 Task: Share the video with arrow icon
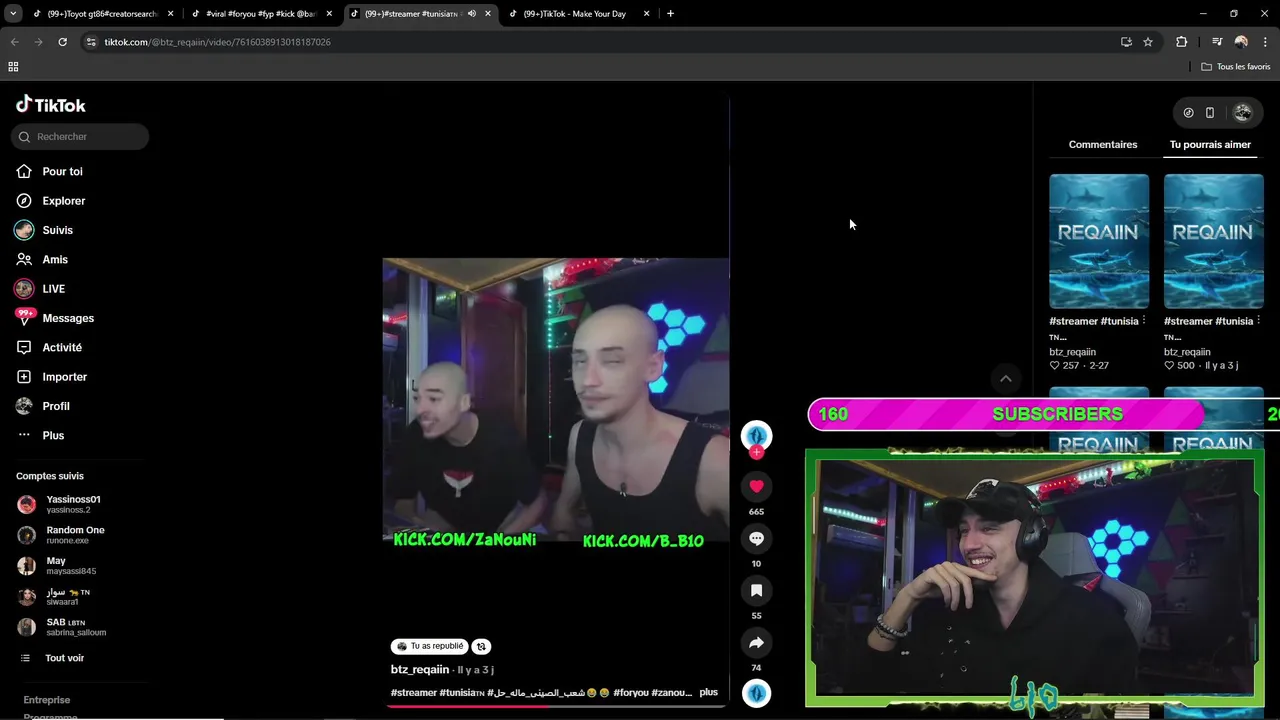point(756,642)
